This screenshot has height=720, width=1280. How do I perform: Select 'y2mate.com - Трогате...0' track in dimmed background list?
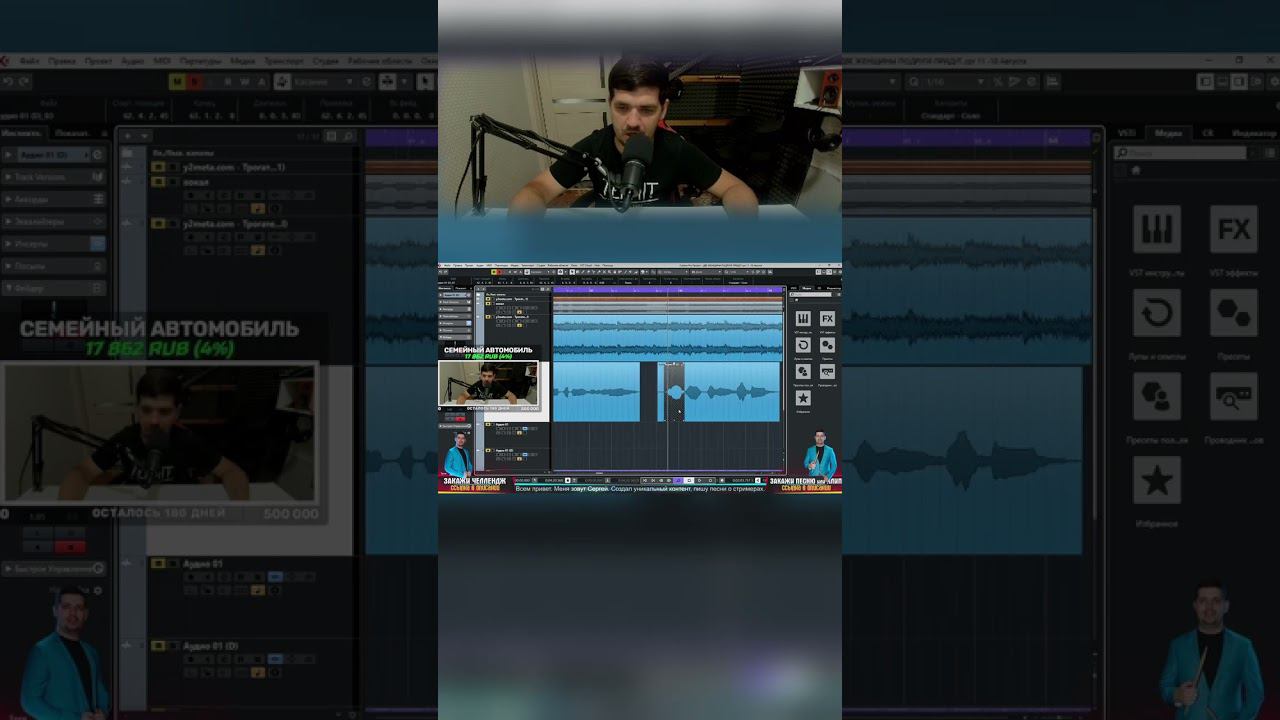pyautogui.click(x=234, y=224)
